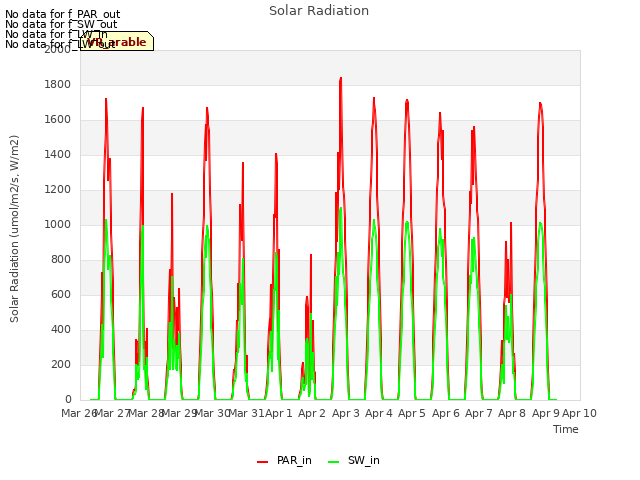Click the No data for f_SW_out message
640x480 pixels.
point(61,24)
